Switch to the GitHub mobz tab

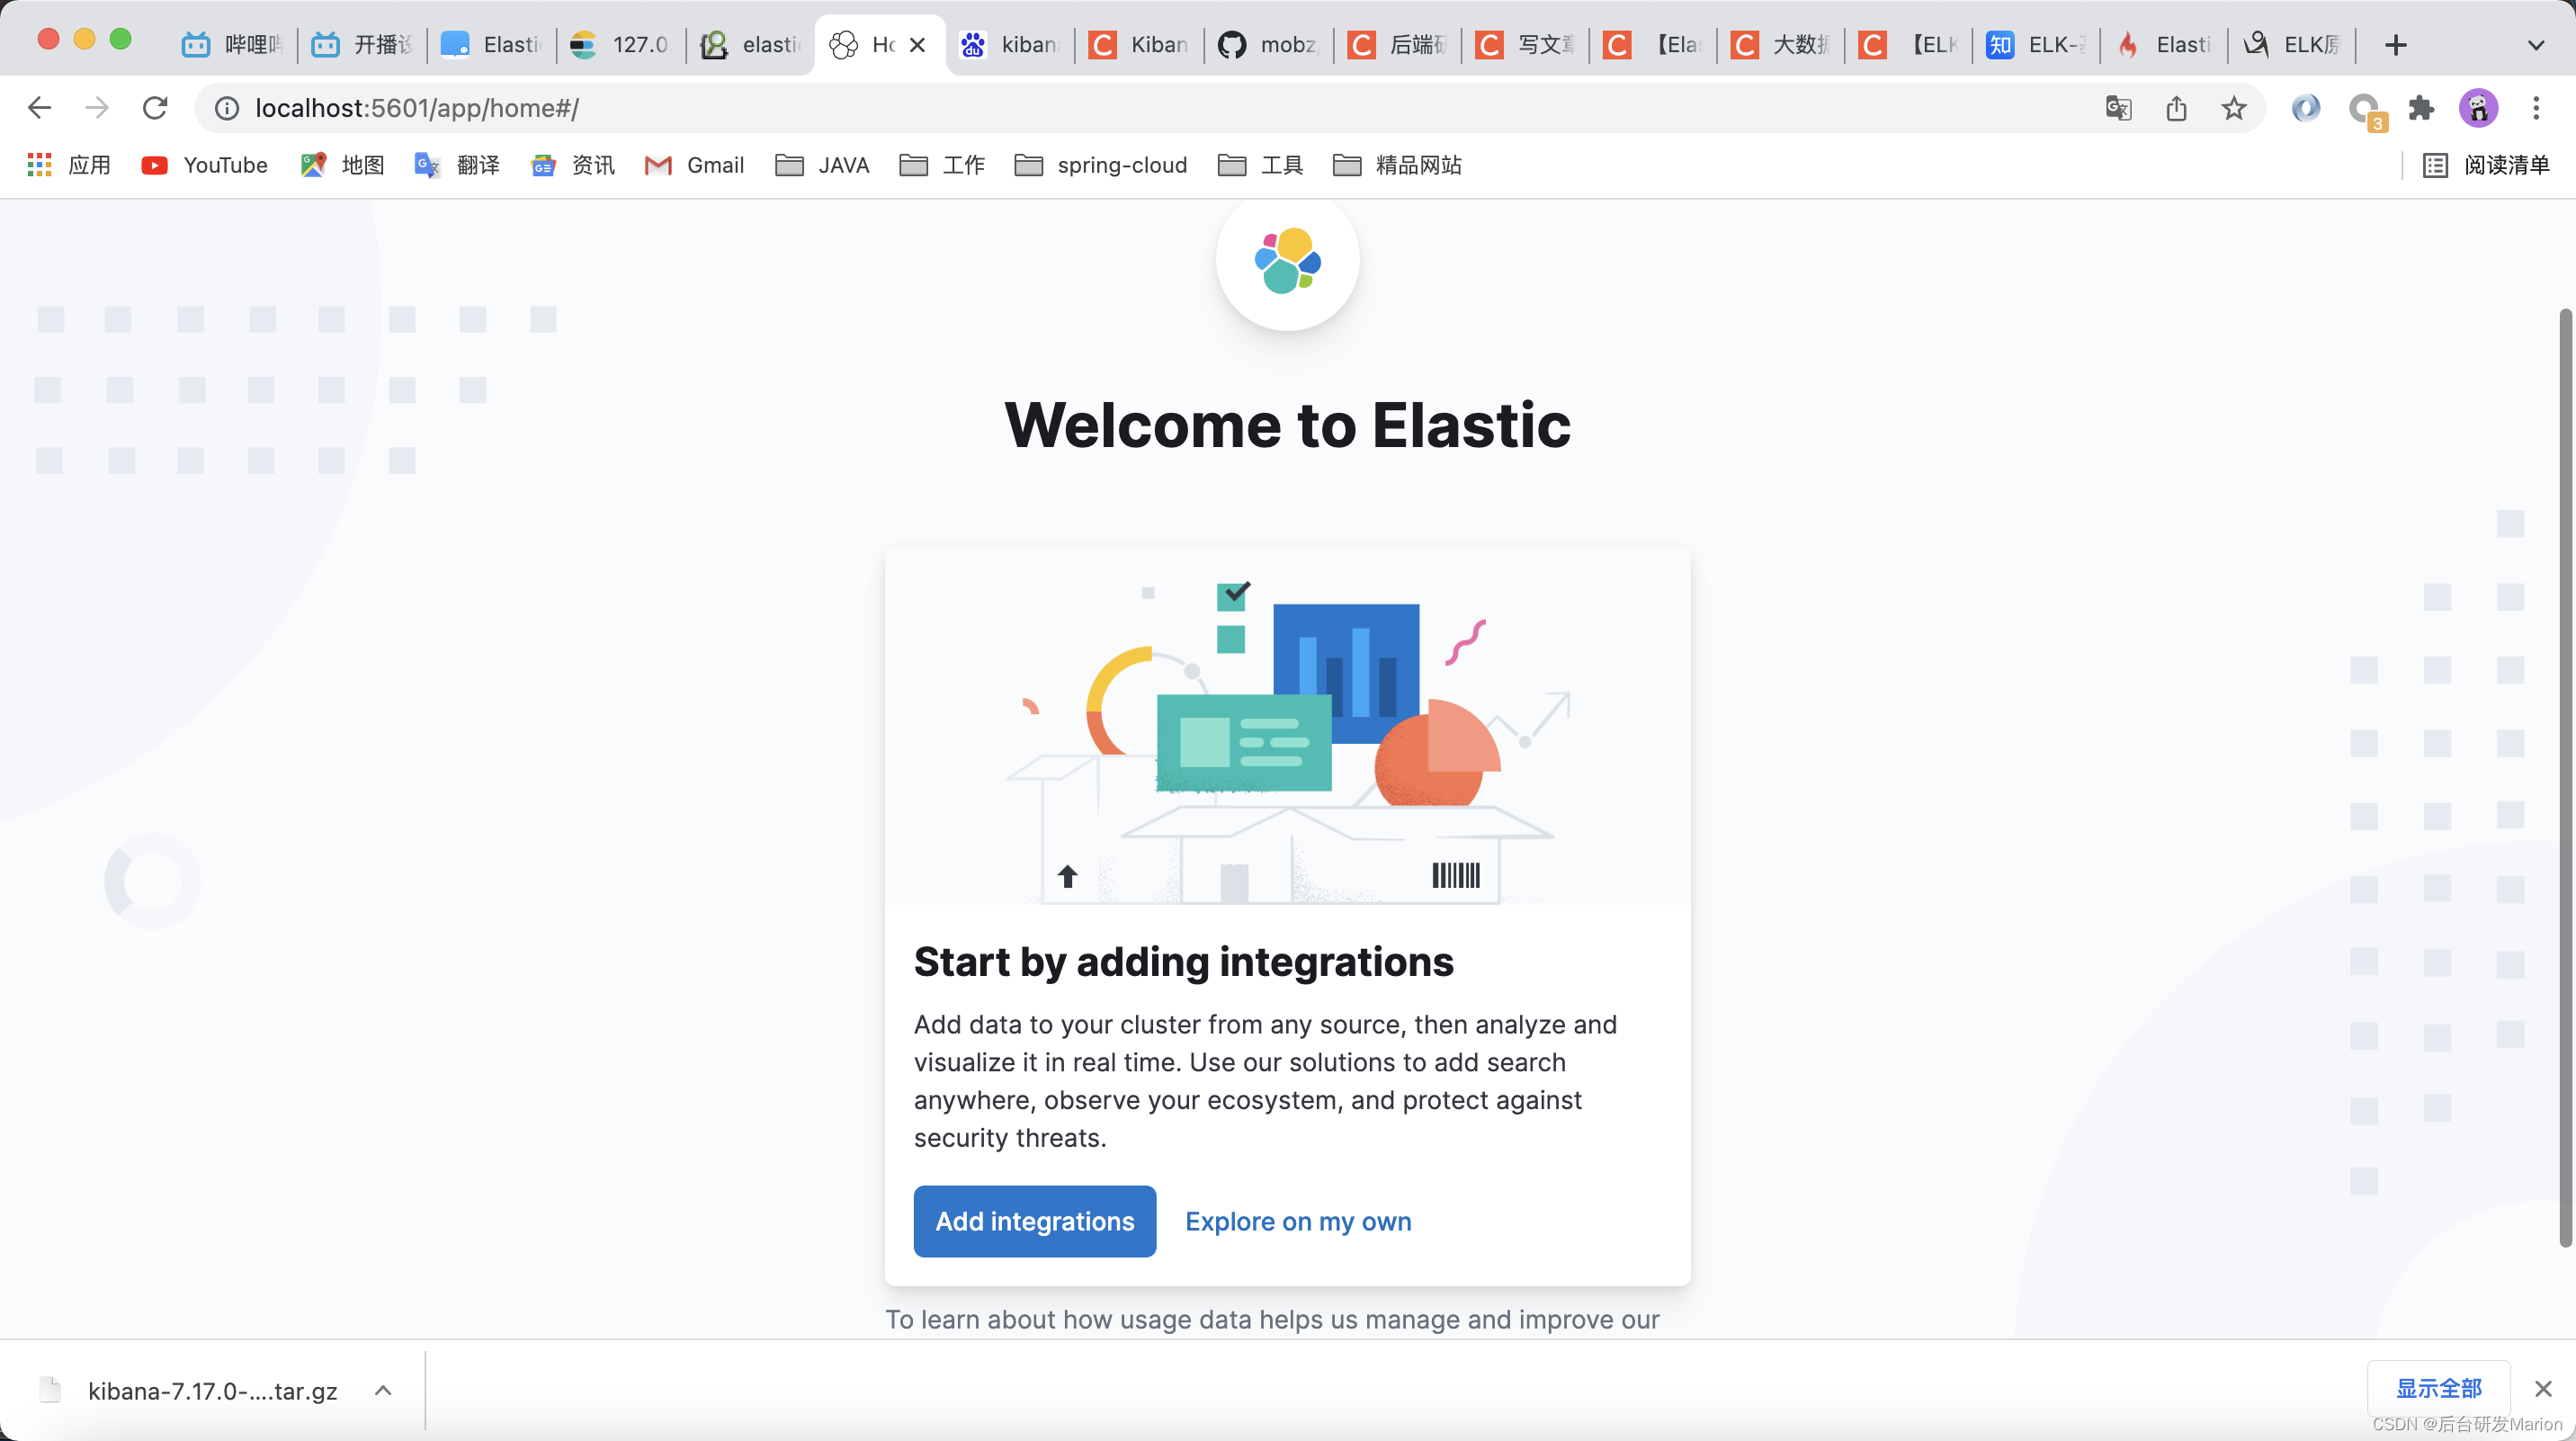(1268, 45)
